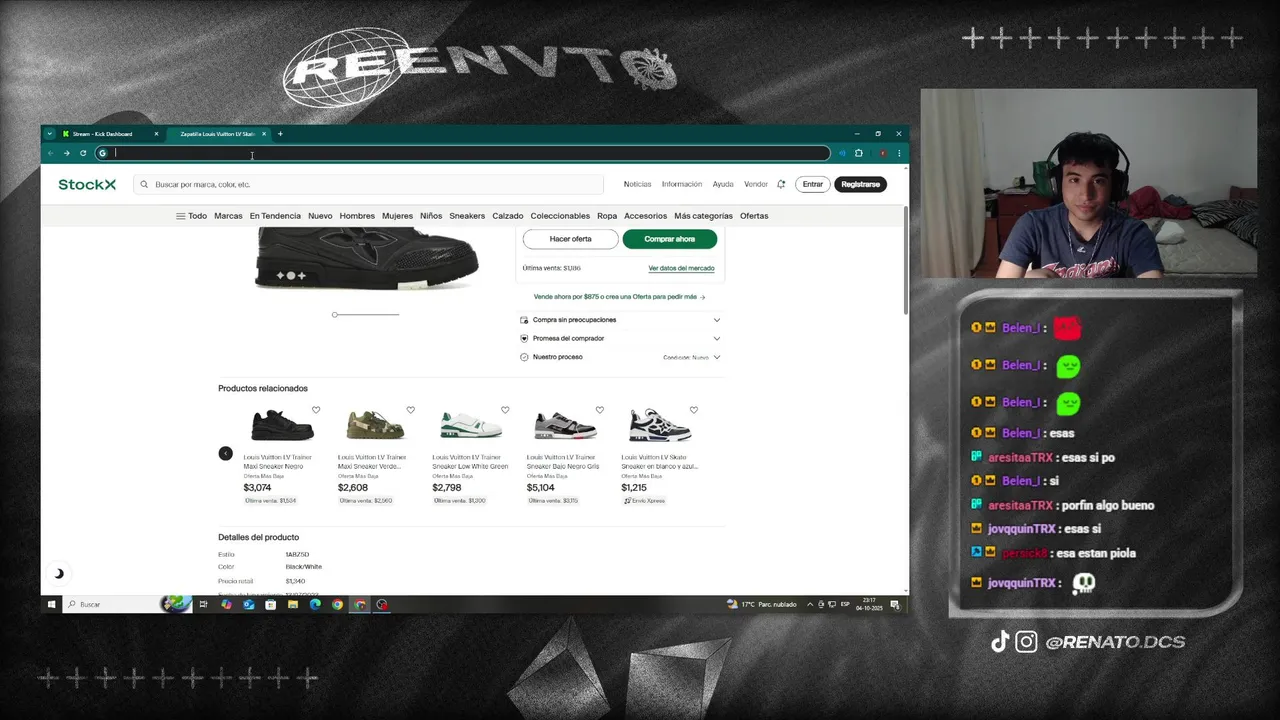This screenshot has width=1280, height=720.
Task: Click the Registrarse button
Action: pos(860,184)
